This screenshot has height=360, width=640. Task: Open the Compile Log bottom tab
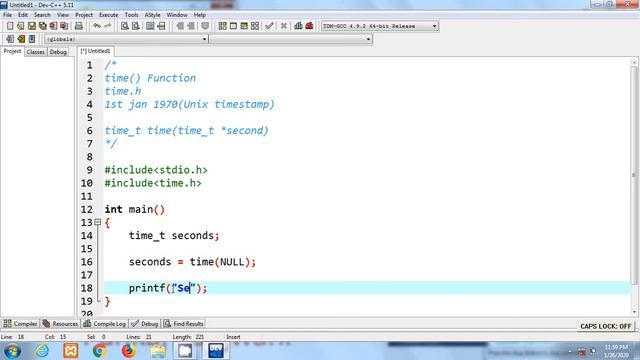click(x=105, y=324)
